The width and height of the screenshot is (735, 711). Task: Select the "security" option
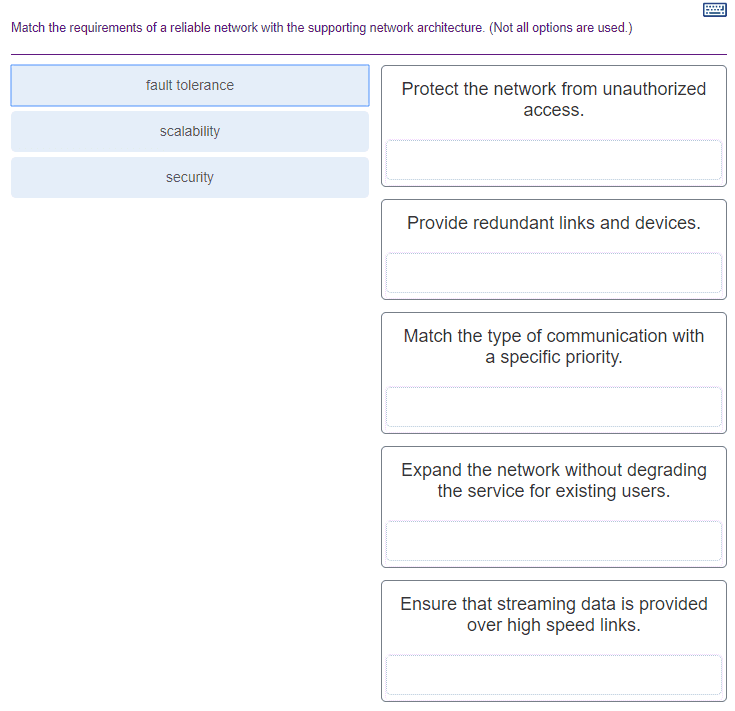click(190, 178)
